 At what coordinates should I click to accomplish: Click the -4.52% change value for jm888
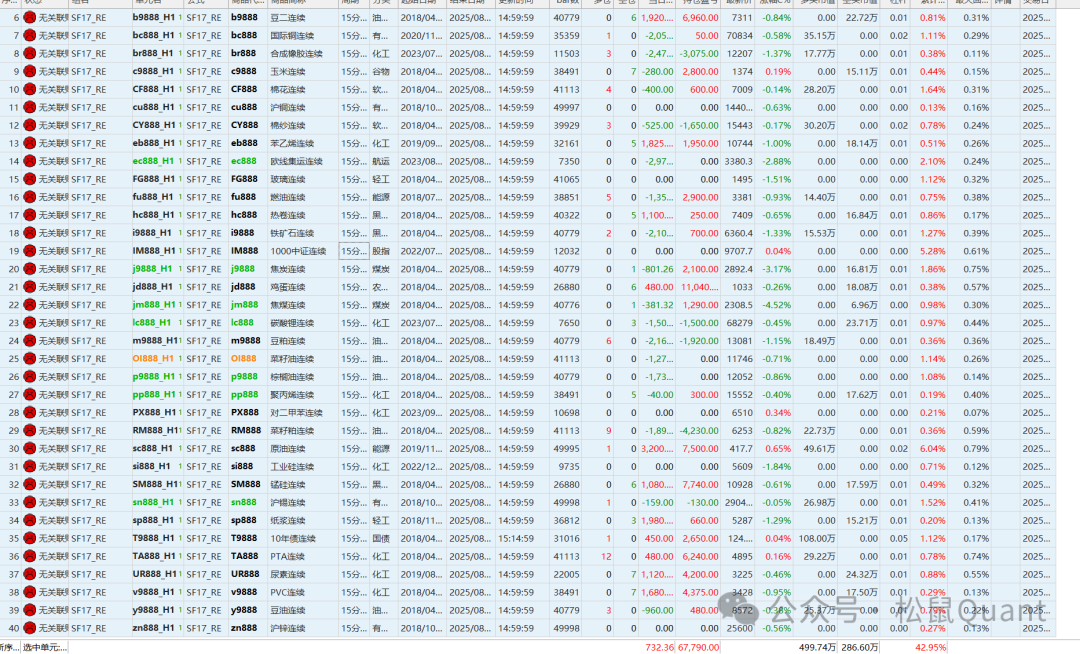[x=775, y=305]
